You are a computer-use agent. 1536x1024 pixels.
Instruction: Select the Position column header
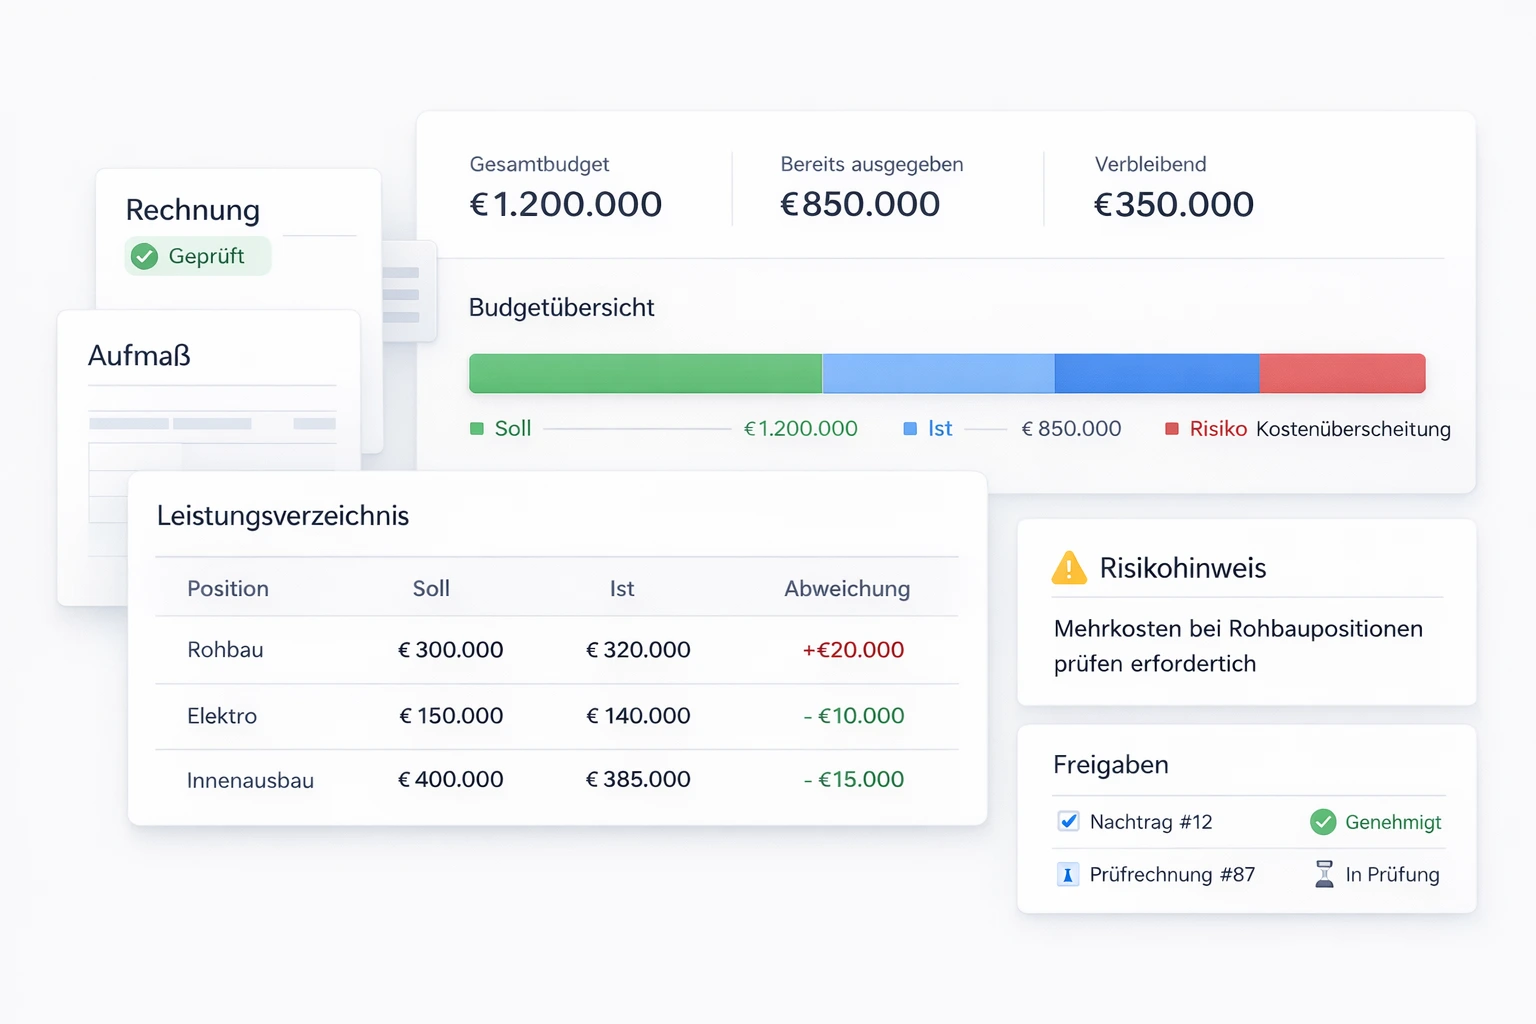point(228,589)
